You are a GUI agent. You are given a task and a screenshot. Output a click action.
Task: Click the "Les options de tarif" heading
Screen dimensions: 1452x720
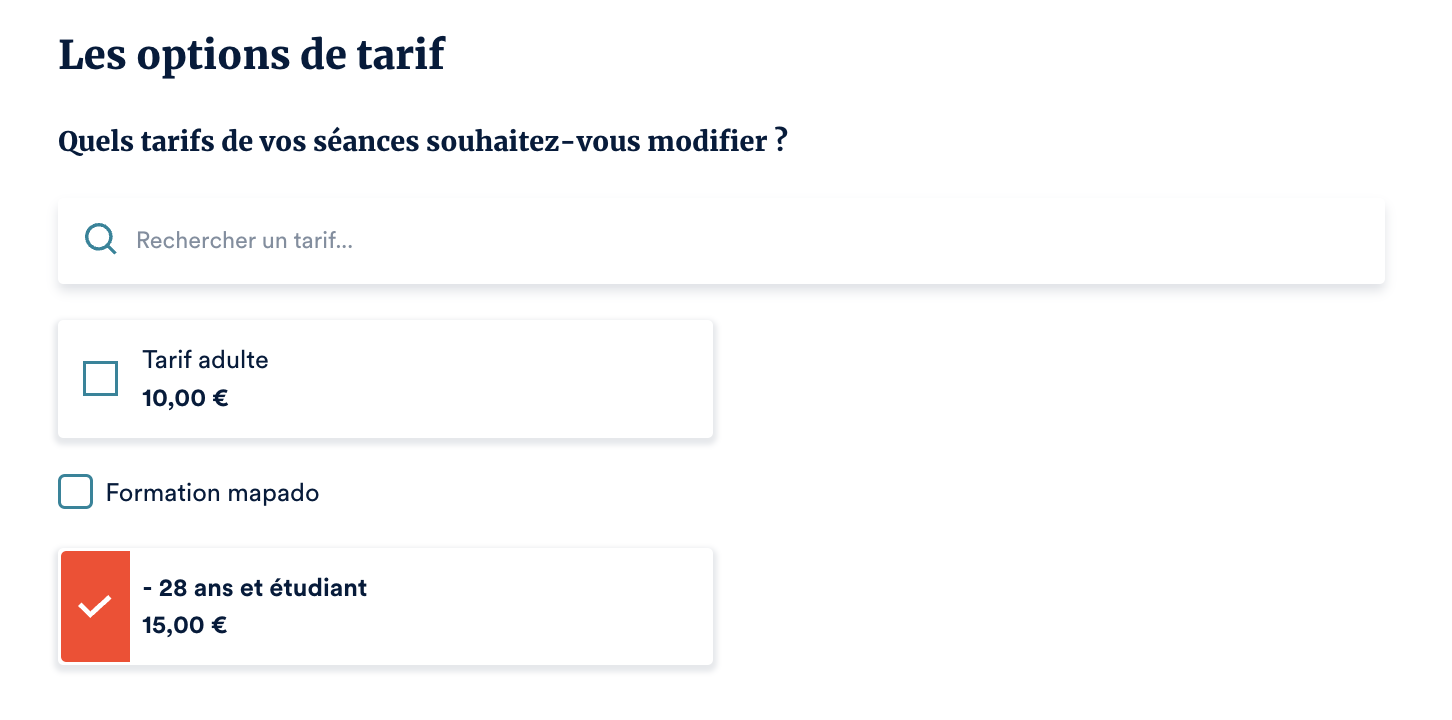click(251, 55)
